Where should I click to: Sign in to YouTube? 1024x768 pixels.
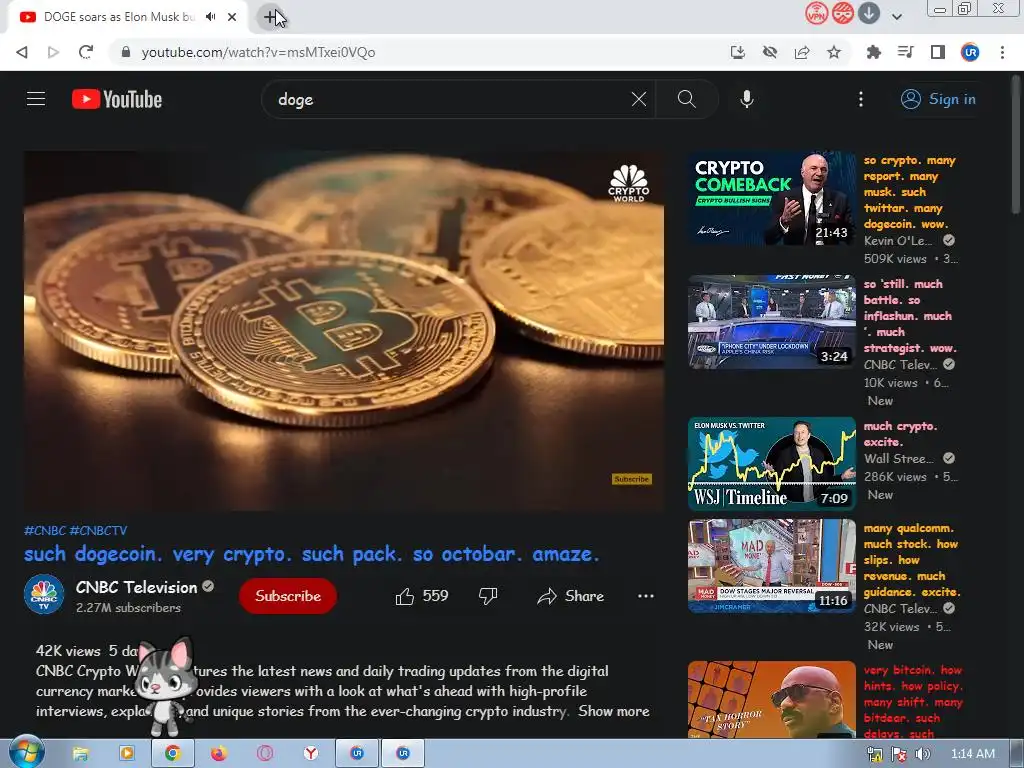(x=938, y=99)
